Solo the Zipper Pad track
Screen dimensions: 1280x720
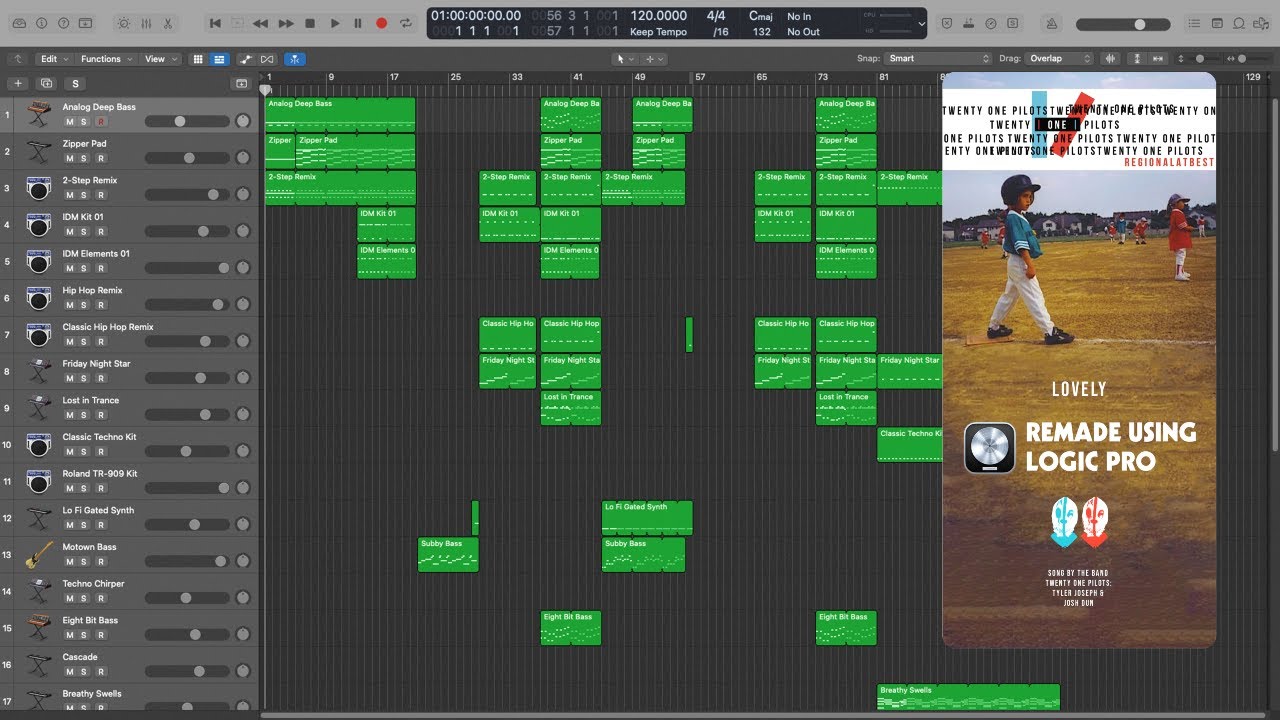(x=85, y=158)
